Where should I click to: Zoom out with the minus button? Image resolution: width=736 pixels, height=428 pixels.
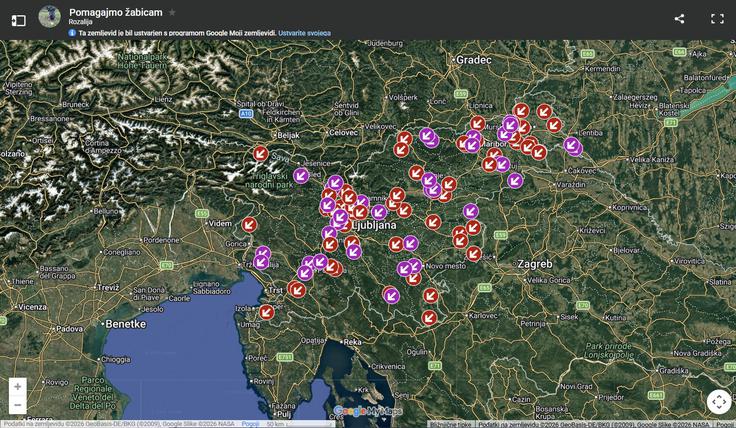point(17,405)
